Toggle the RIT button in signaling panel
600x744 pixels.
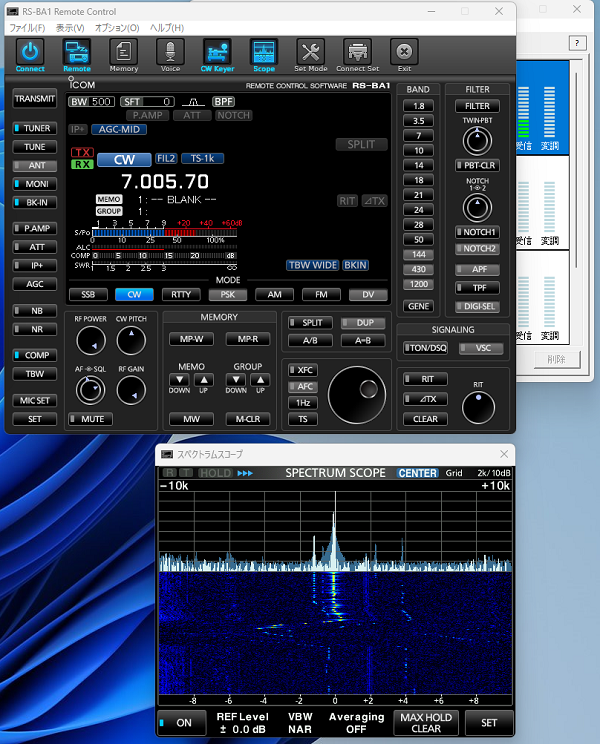click(x=425, y=379)
